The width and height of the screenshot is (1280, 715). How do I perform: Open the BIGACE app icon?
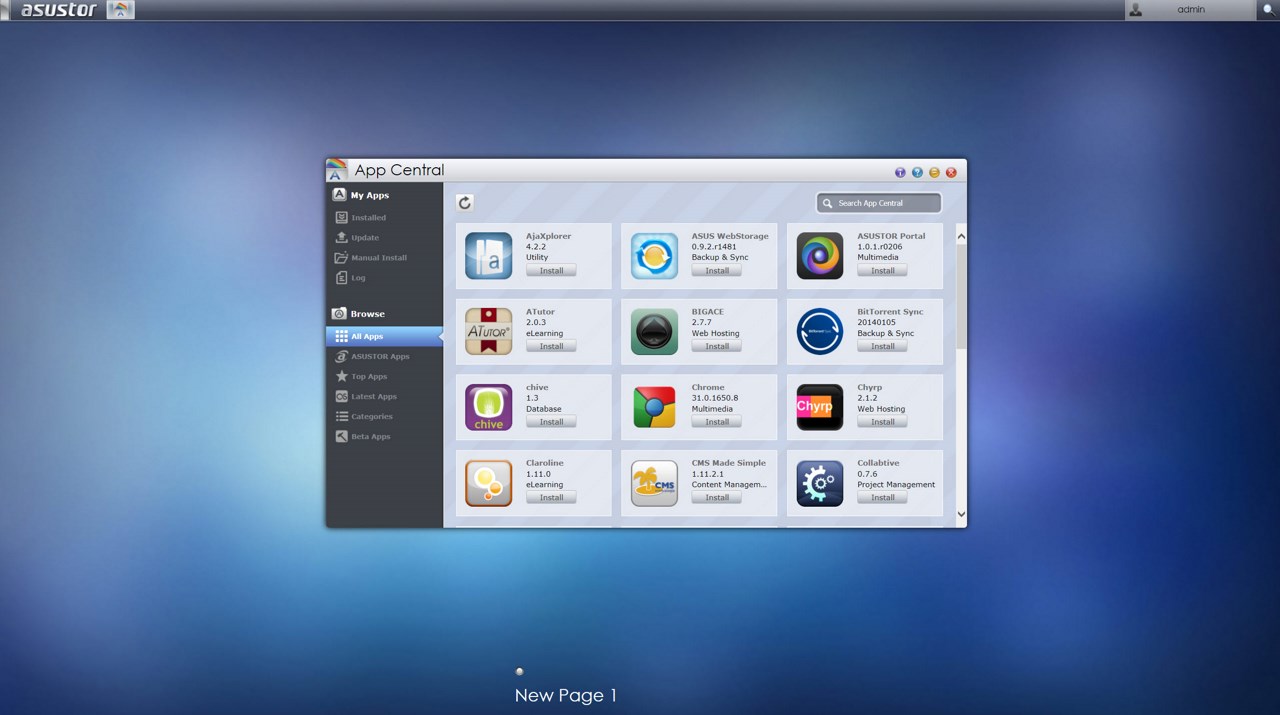coord(654,331)
